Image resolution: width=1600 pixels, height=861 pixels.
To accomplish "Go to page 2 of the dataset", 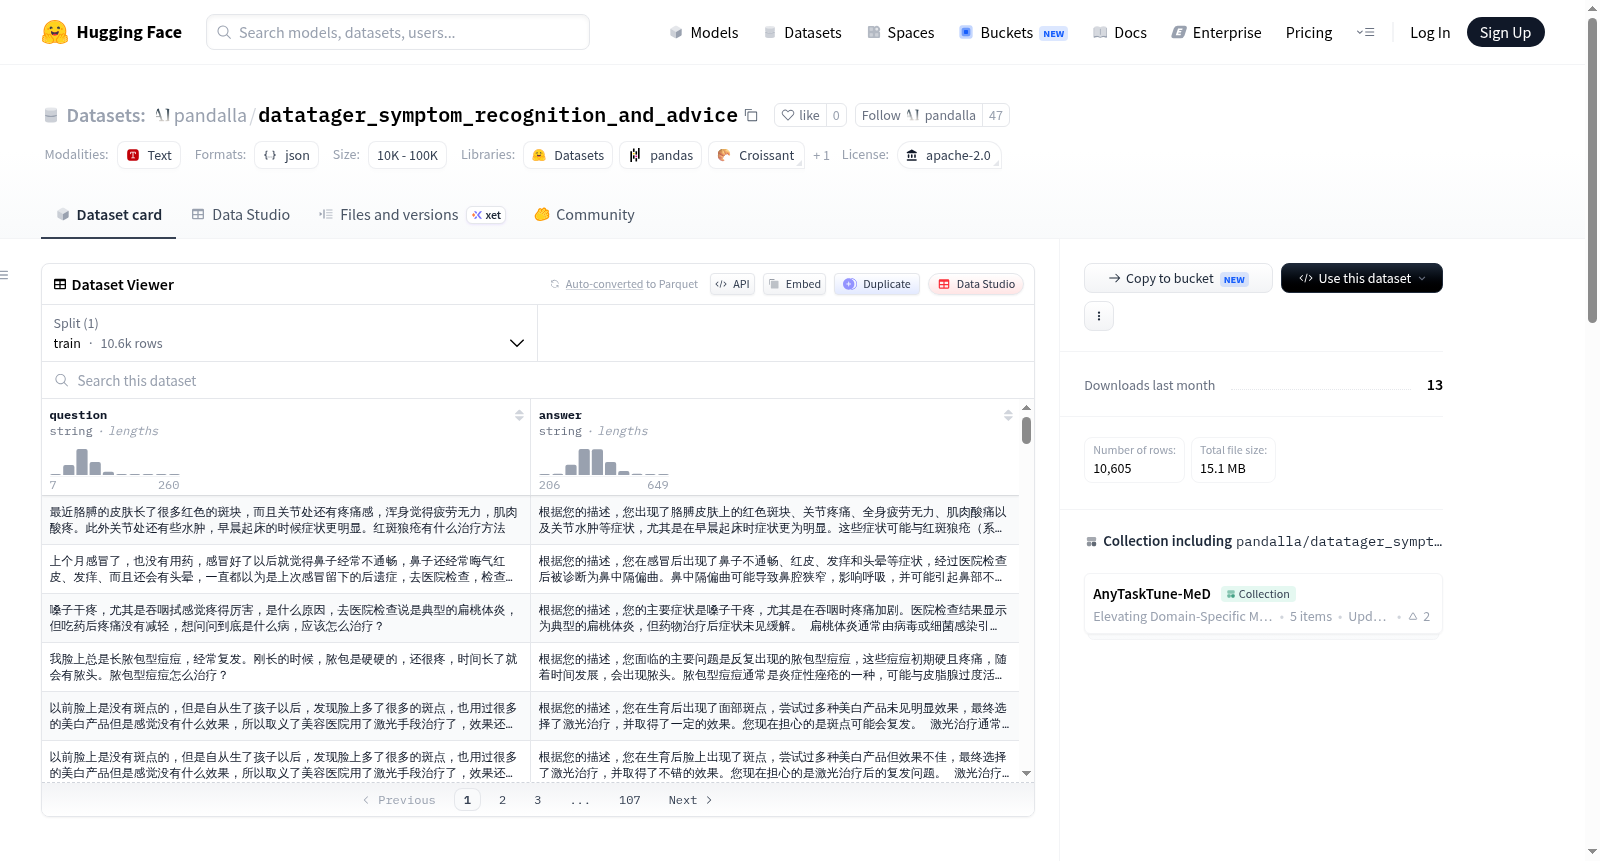I will [x=502, y=800].
